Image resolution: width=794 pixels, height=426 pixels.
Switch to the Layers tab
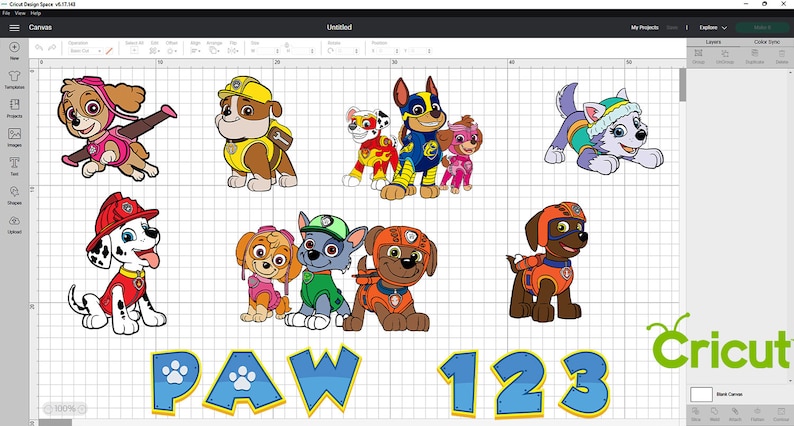tap(713, 42)
